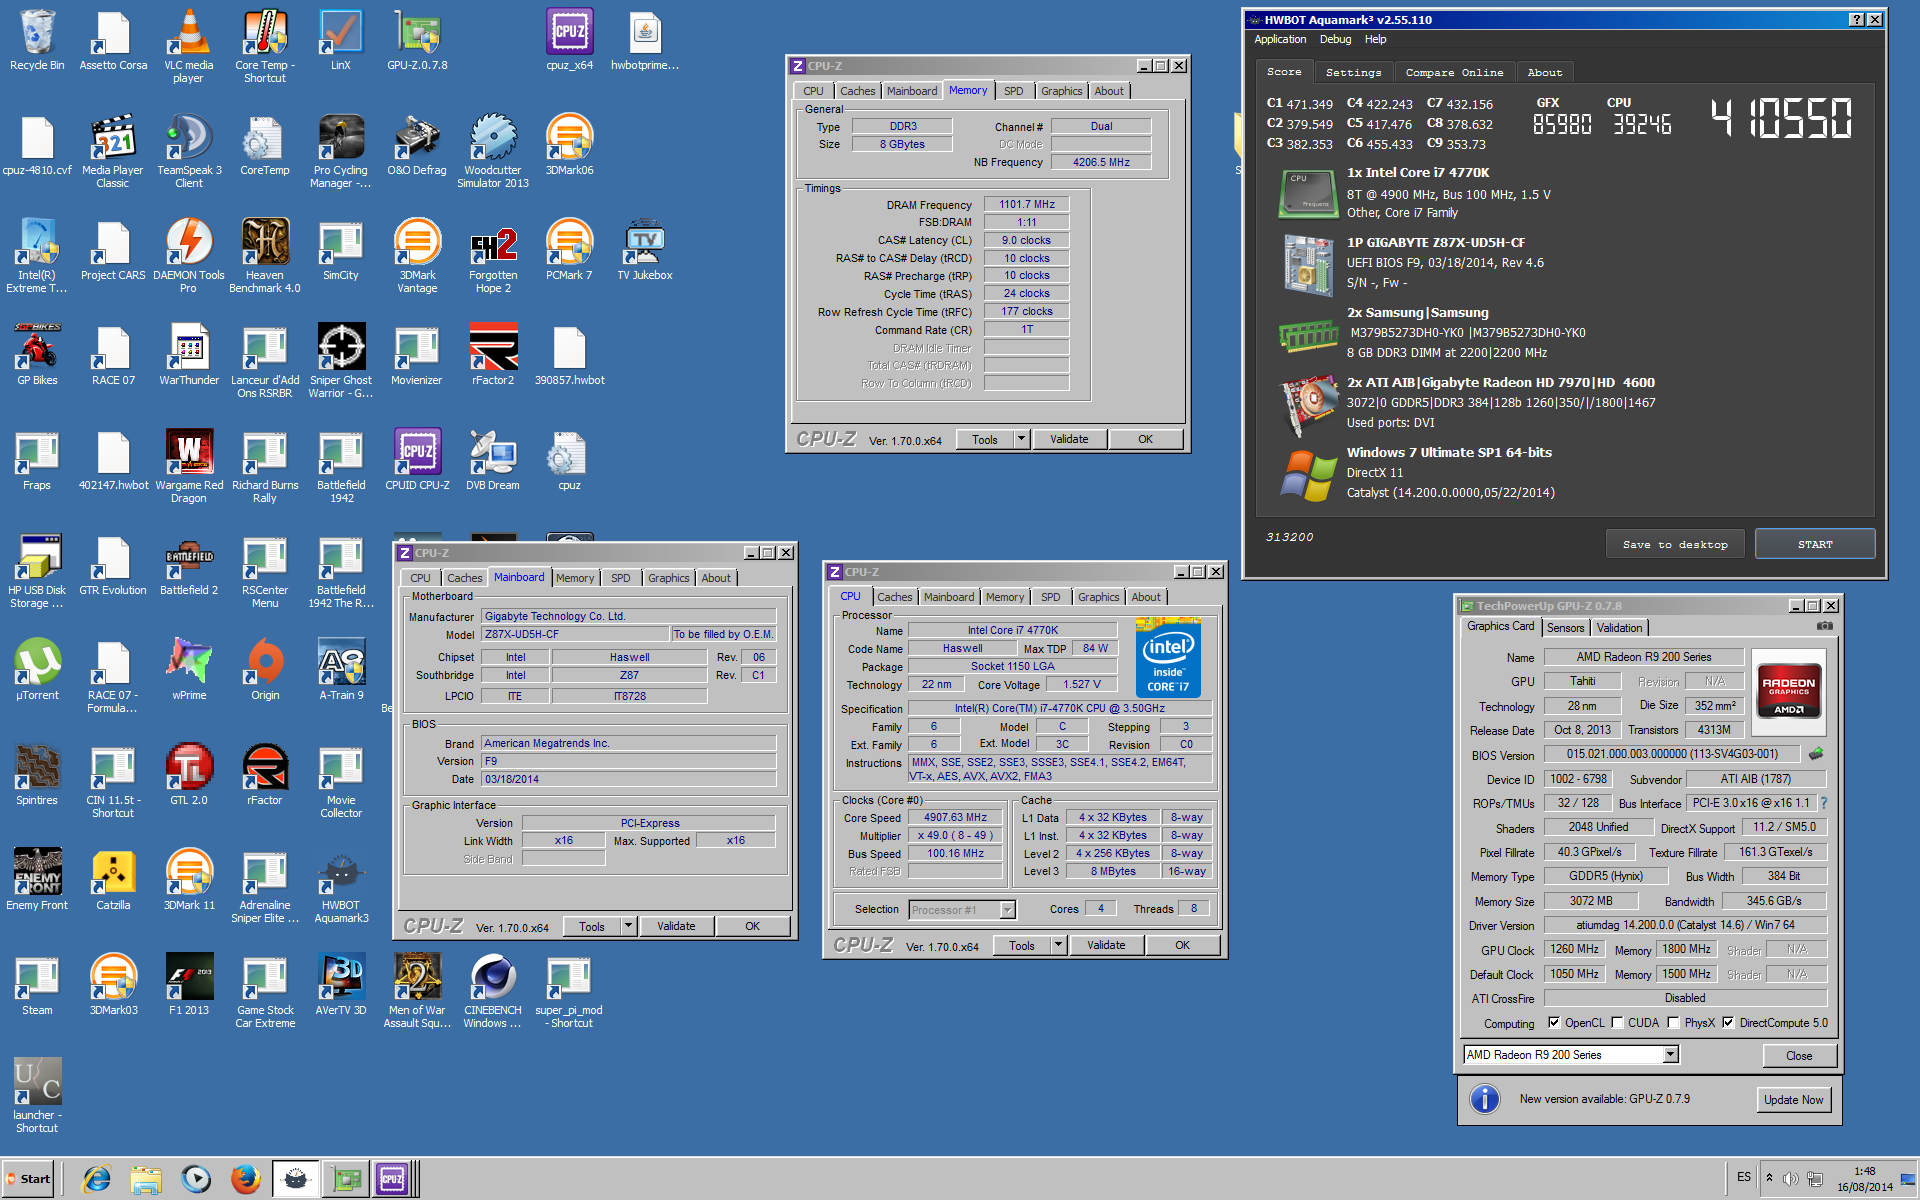
Task: Open the GPU-Z.0.7.8 desktop icon
Action: [x=417, y=40]
